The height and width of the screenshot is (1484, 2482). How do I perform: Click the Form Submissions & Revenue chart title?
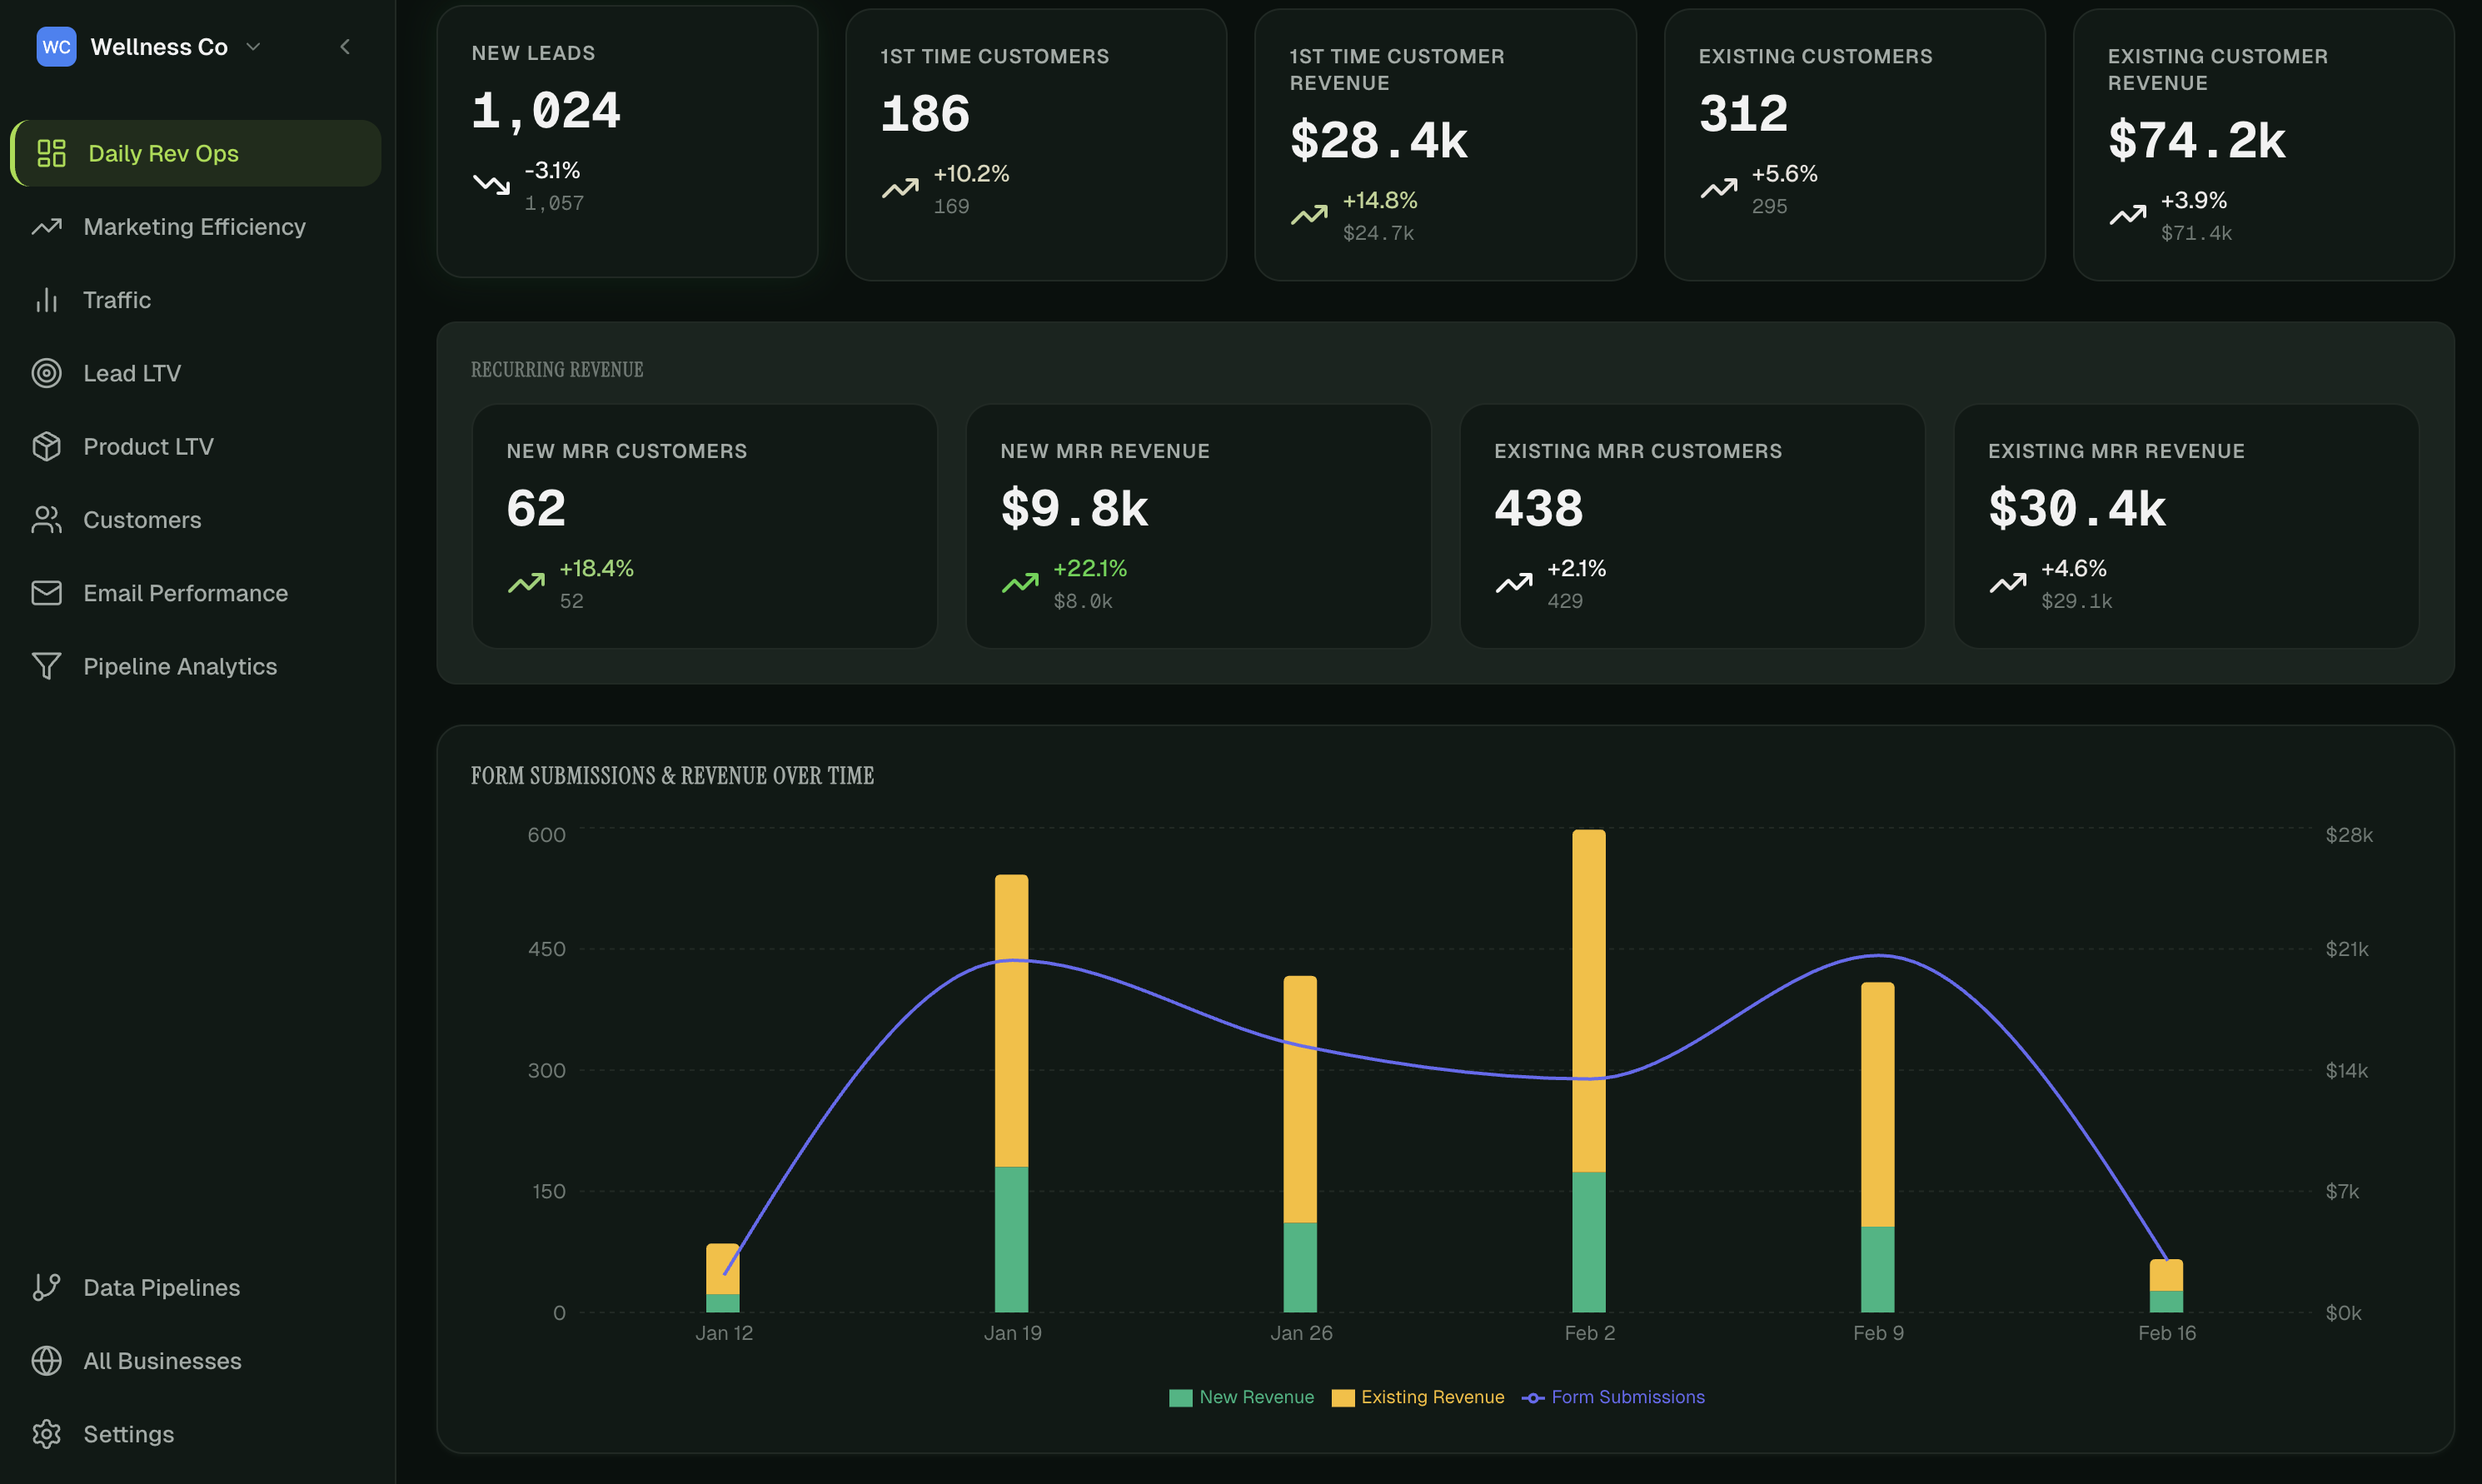pos(672,776)
